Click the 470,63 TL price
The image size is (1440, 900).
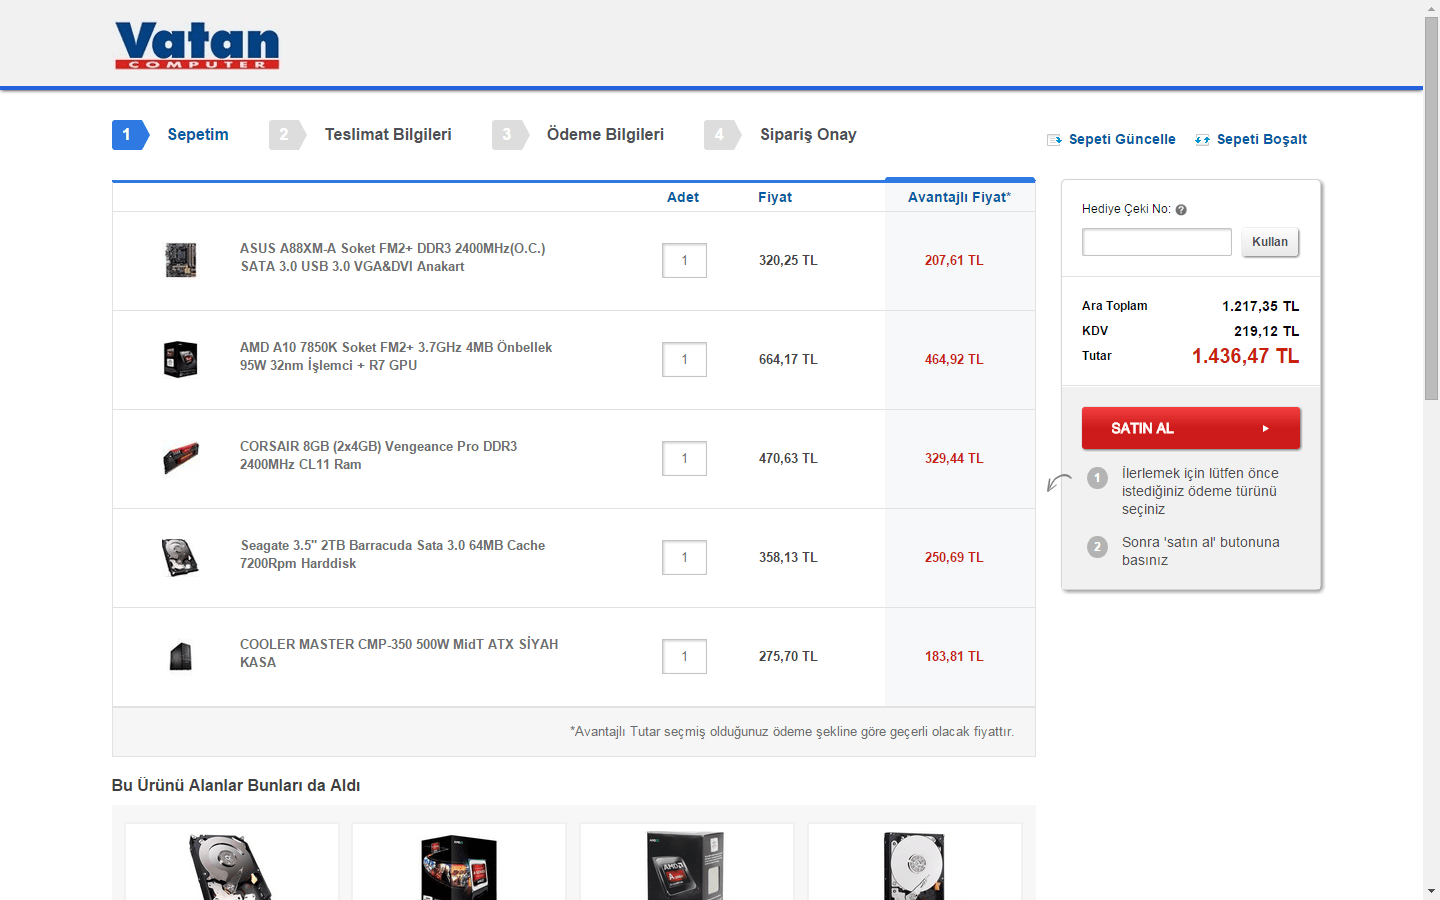[x=788, y=459]
